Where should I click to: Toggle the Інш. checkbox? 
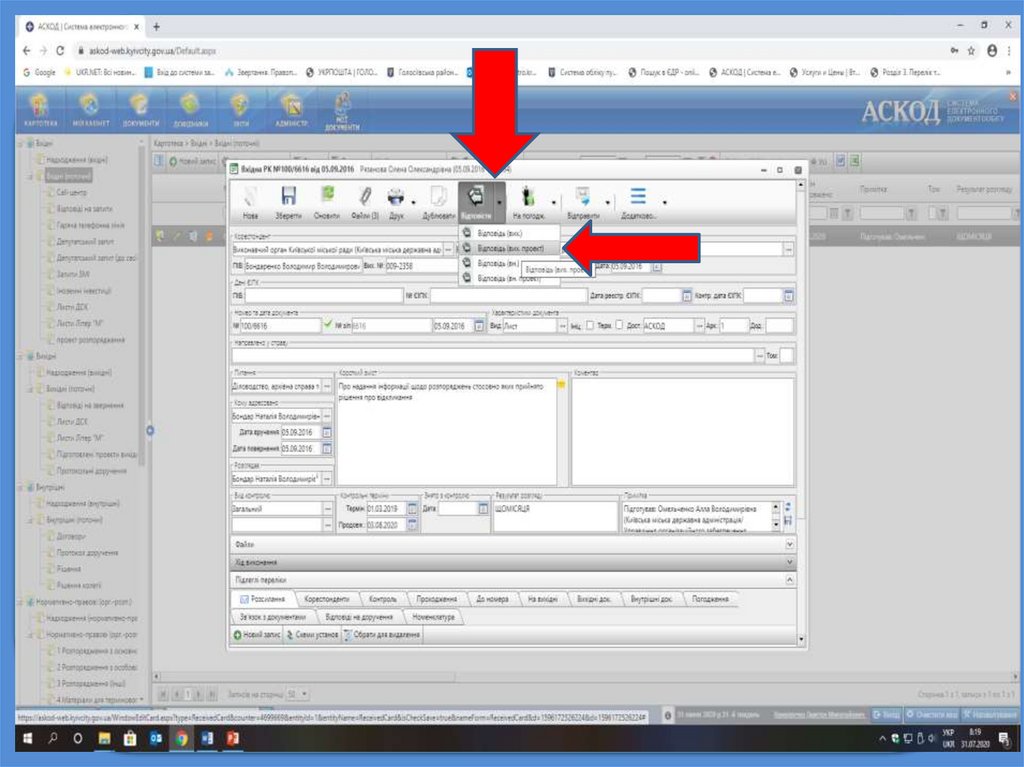coord(590,325)
